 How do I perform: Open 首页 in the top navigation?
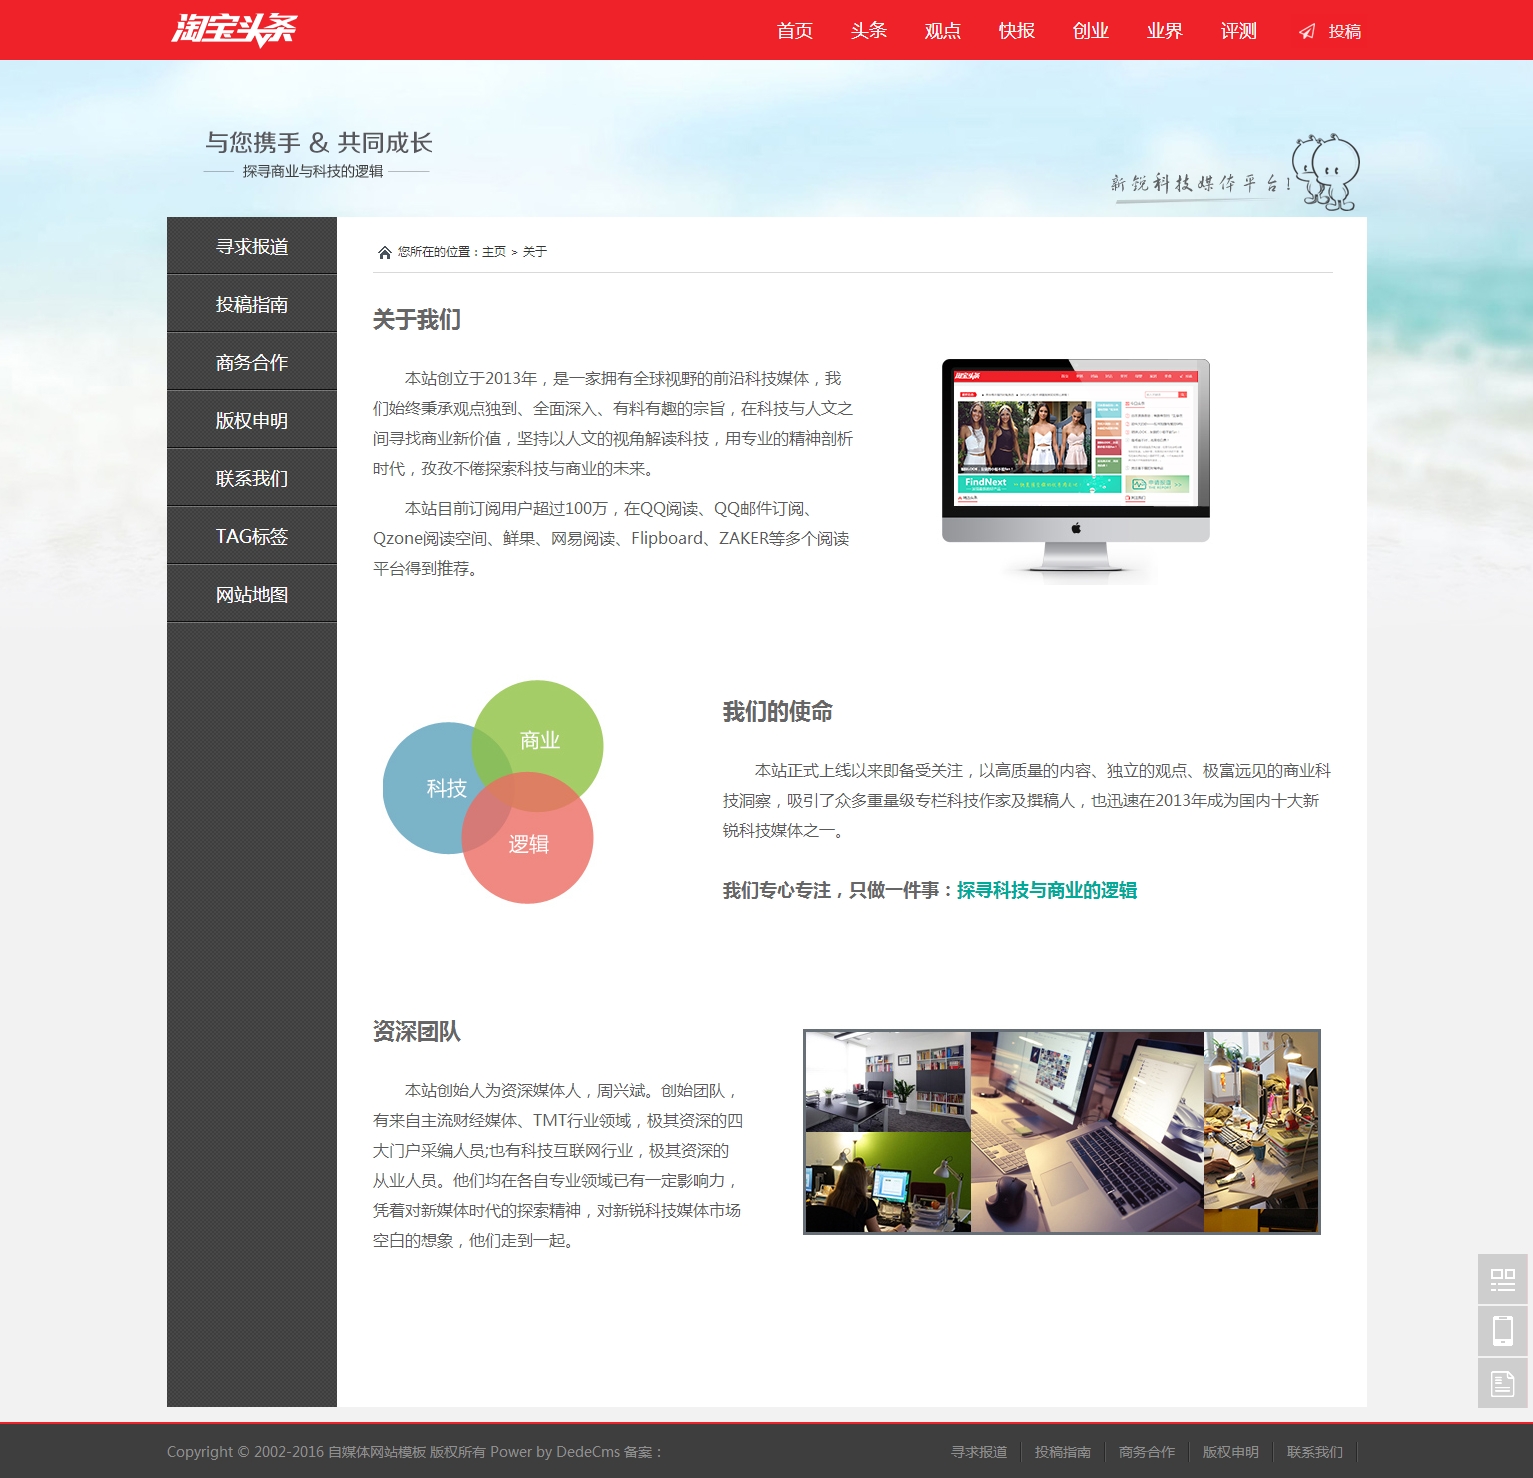coord(794,31)
